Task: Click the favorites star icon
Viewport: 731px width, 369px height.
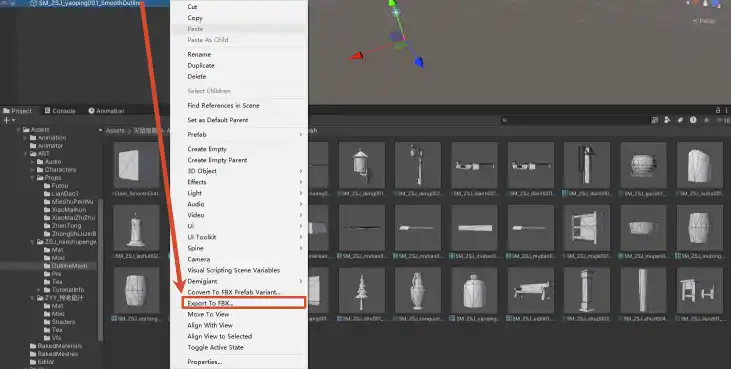Action: tap(707, 120)
